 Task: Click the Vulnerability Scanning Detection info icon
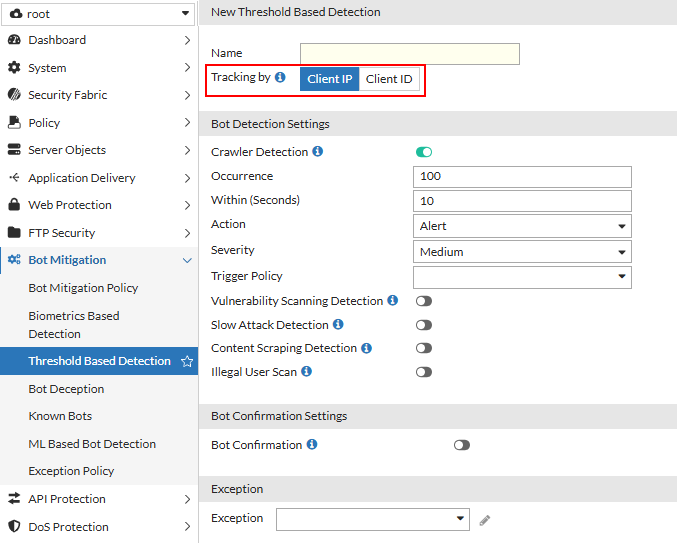393,301
